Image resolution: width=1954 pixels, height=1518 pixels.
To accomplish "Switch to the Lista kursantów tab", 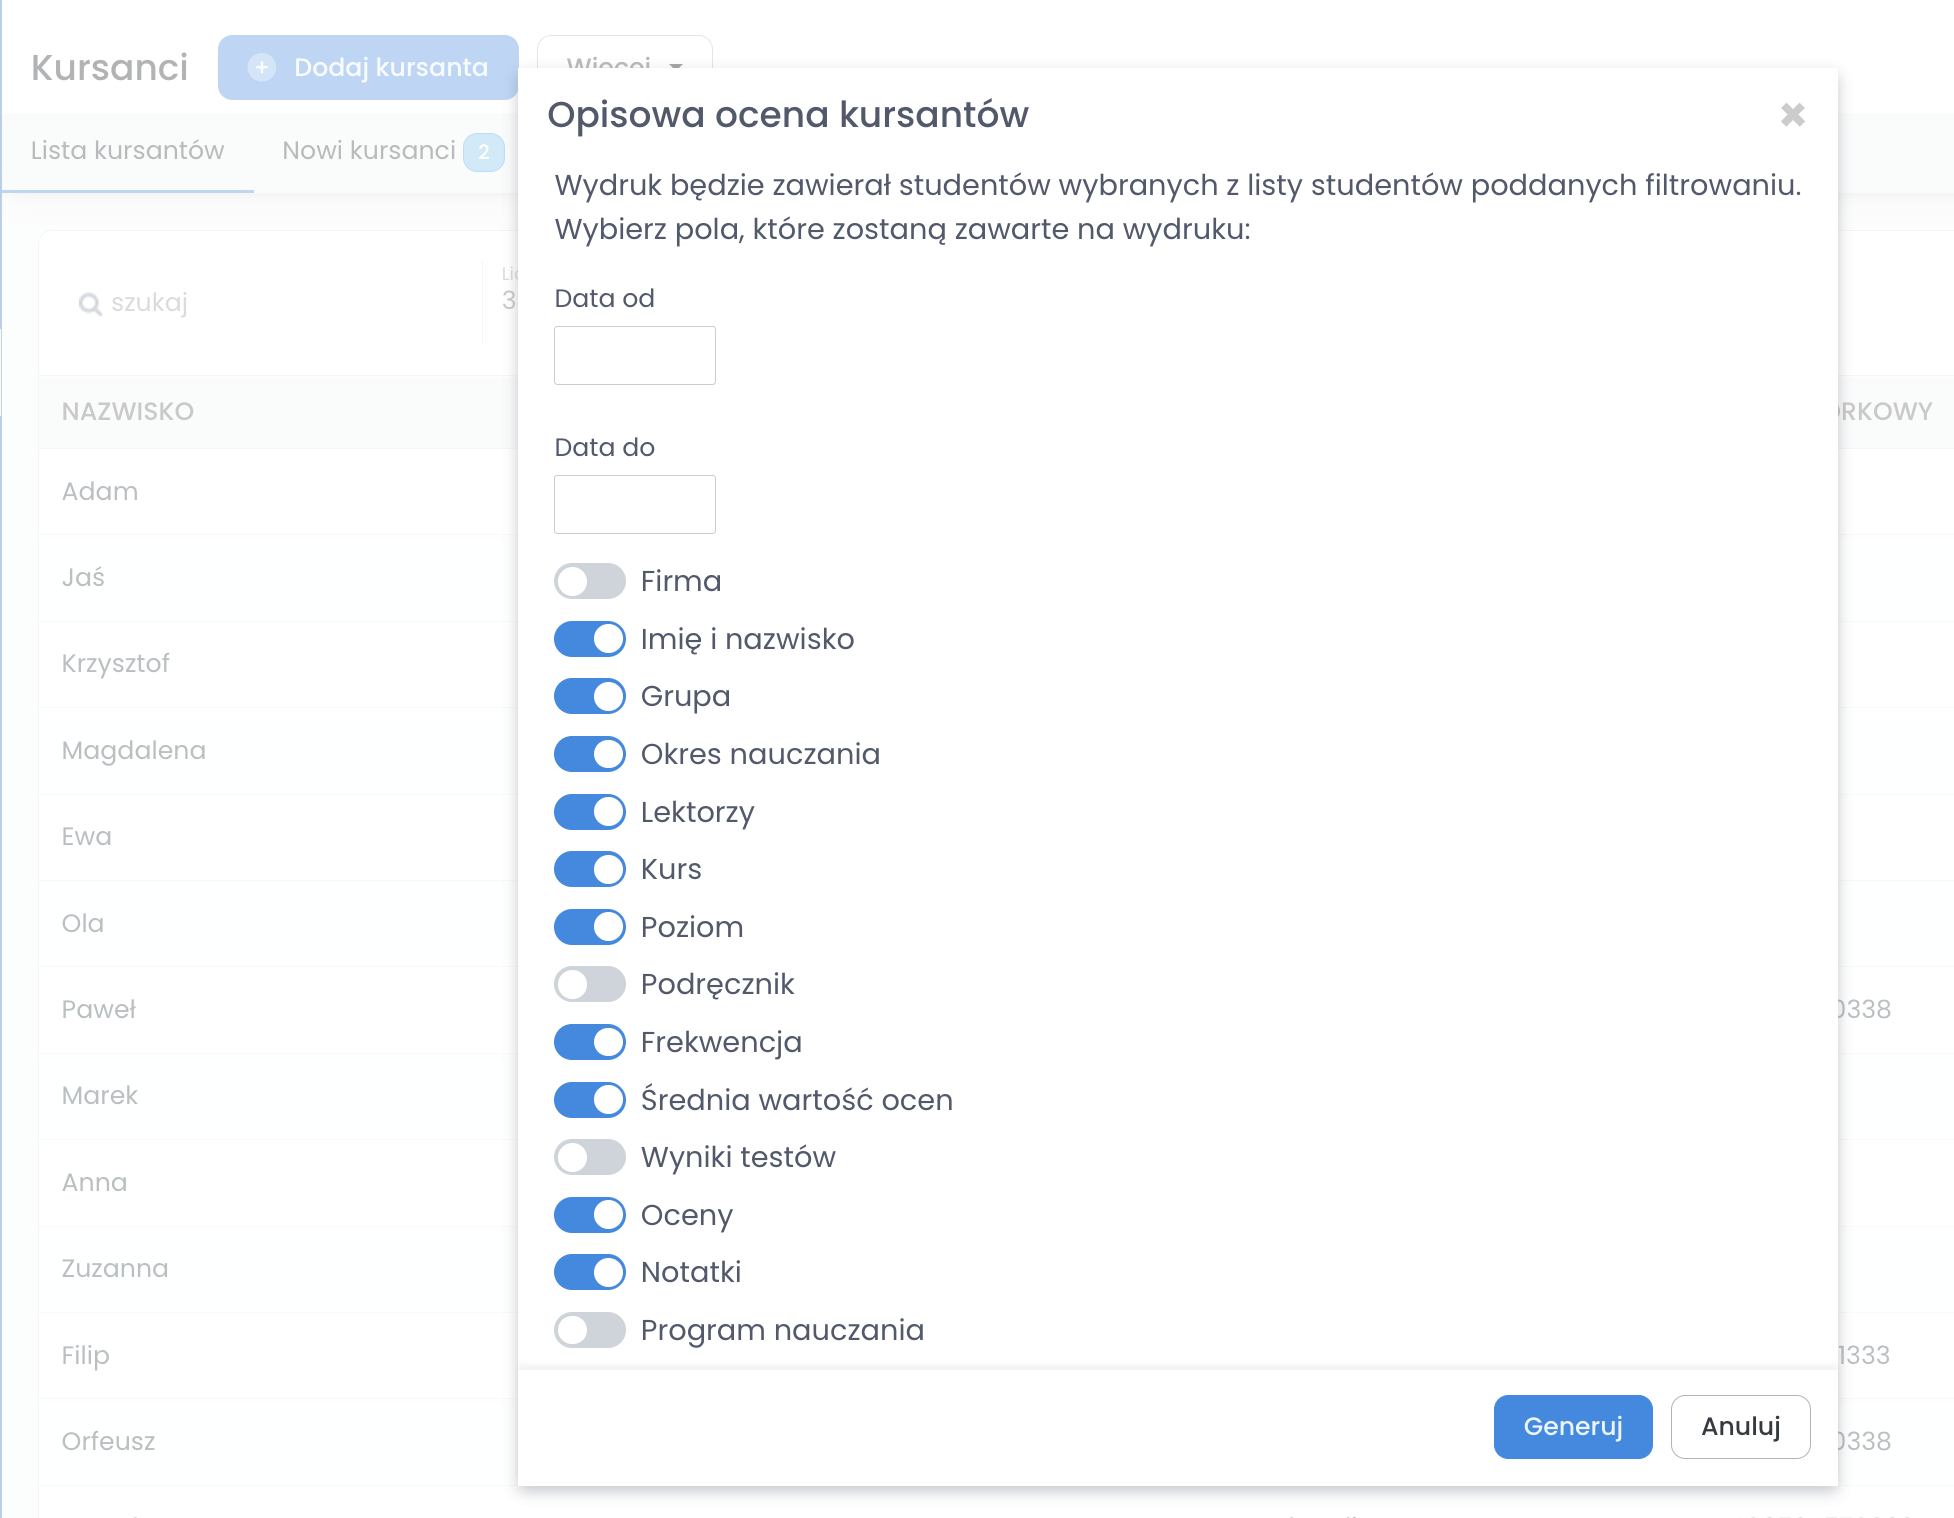I will click(127, 150).
